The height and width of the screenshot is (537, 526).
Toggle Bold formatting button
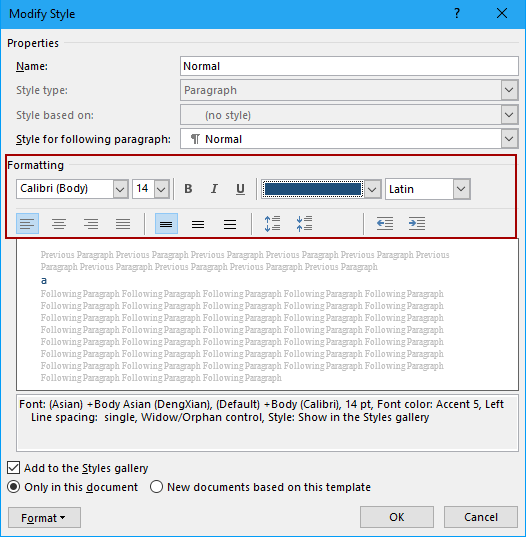[x=188, y=189]
